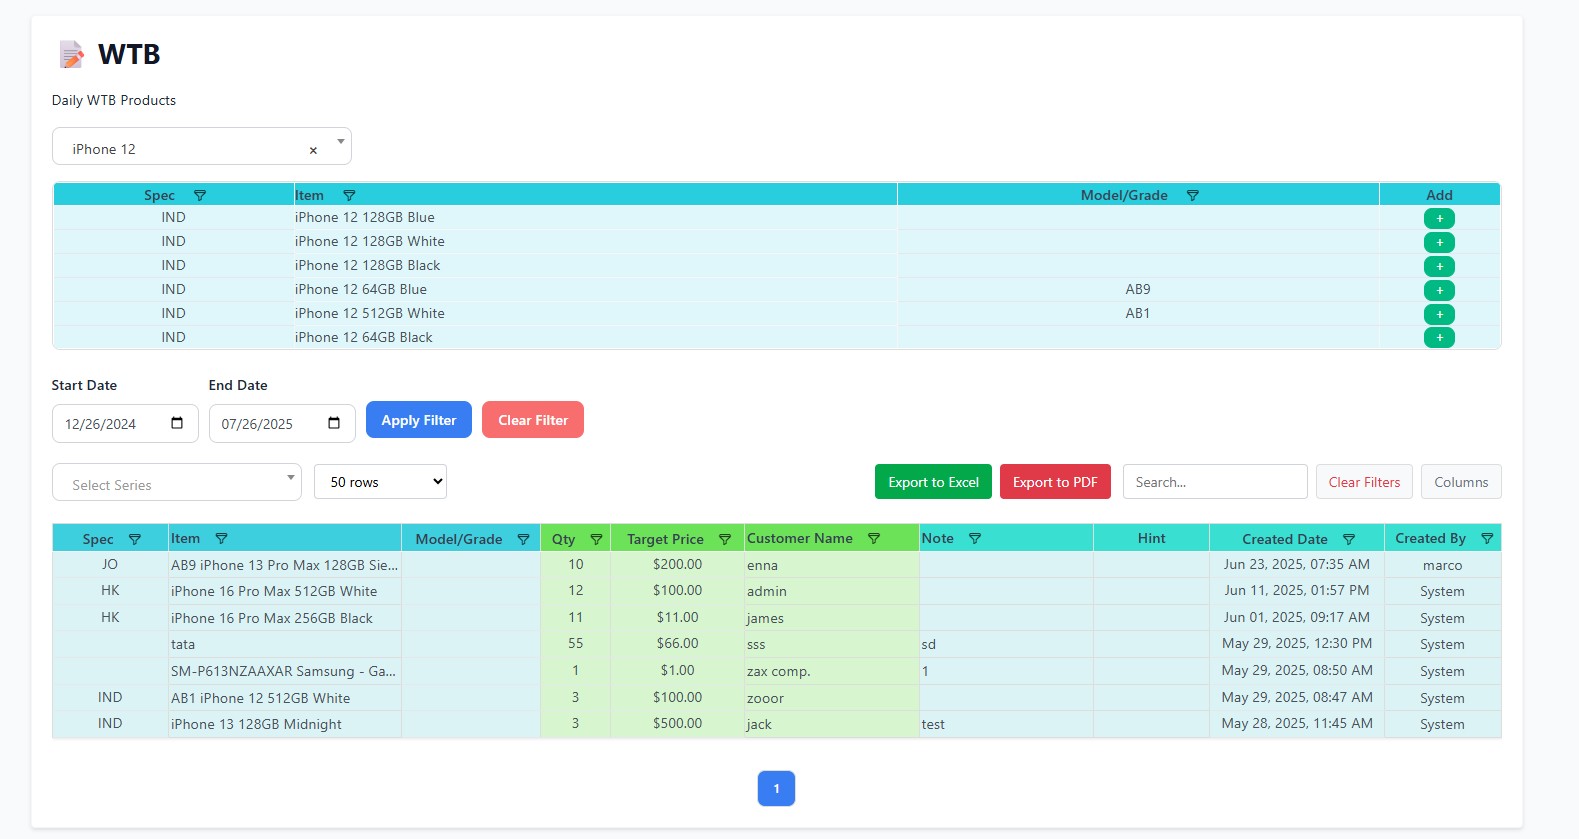Click the tata item cell
Image resolution: width=1579 pixels, height=839 pixels.
284,644
